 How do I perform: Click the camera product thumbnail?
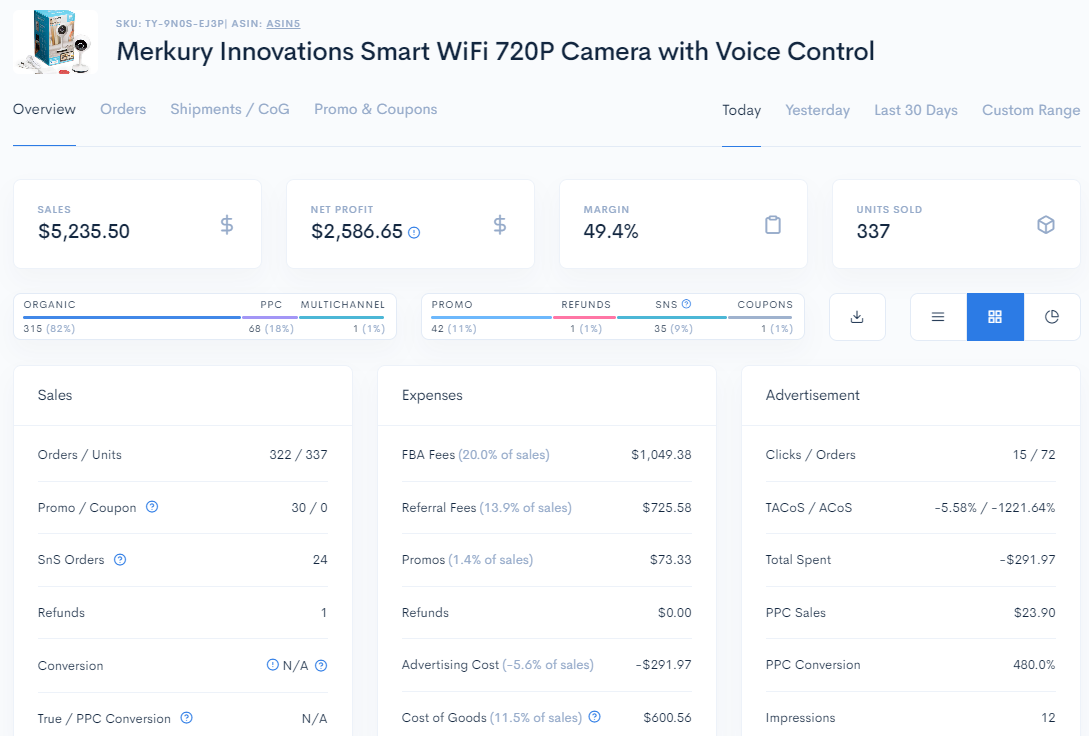coord(56,42)
